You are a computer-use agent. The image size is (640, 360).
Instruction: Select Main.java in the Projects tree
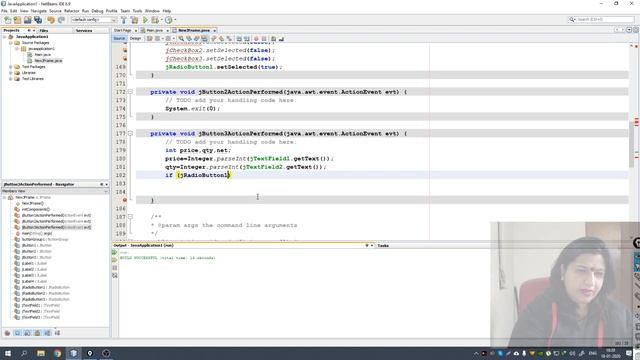(42, 55)
